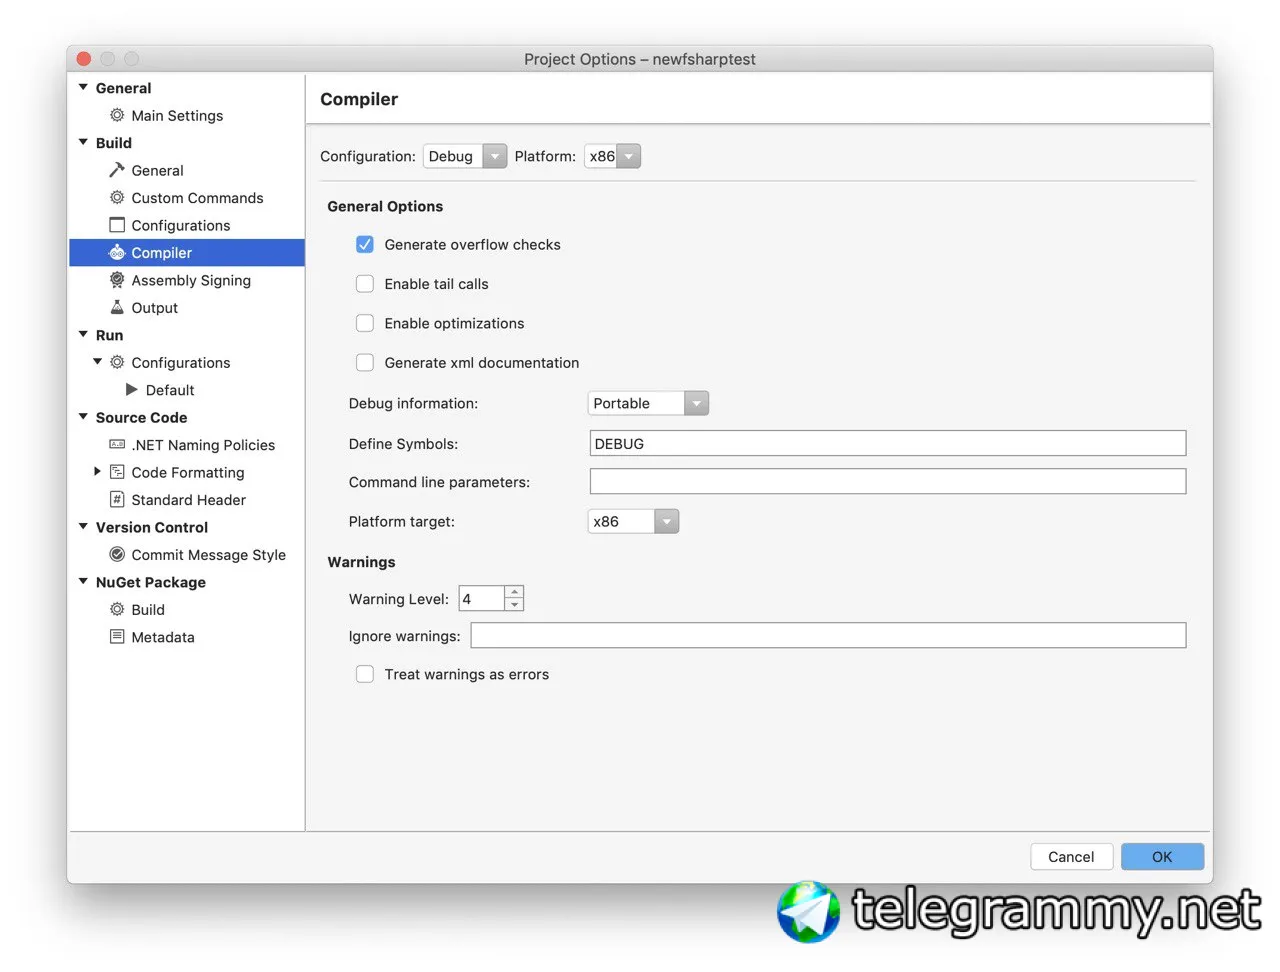The height and width of the screenshot is (972, 1280).
Task: Tick the Enable optimizations checkbox
Action: click(x=365, y=323)
